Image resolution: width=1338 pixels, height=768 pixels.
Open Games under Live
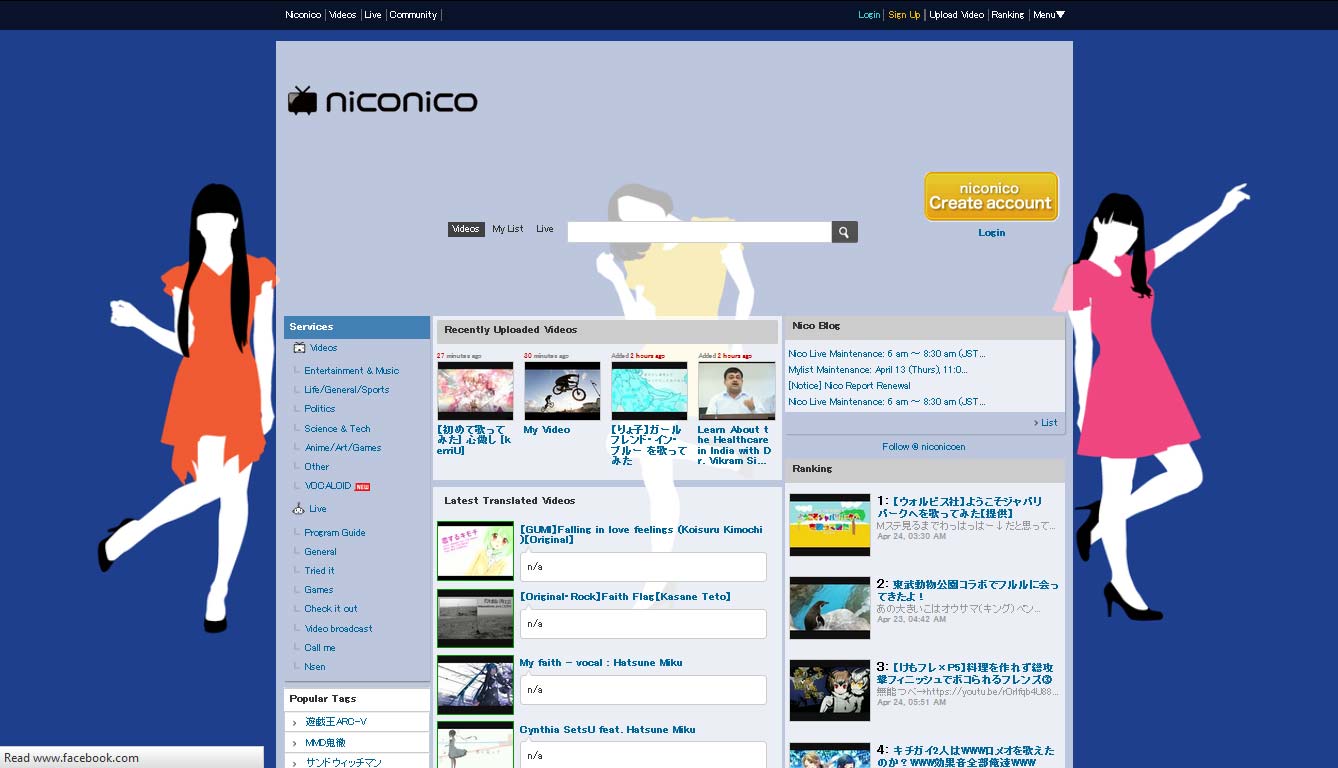click(x=319, y=590)
